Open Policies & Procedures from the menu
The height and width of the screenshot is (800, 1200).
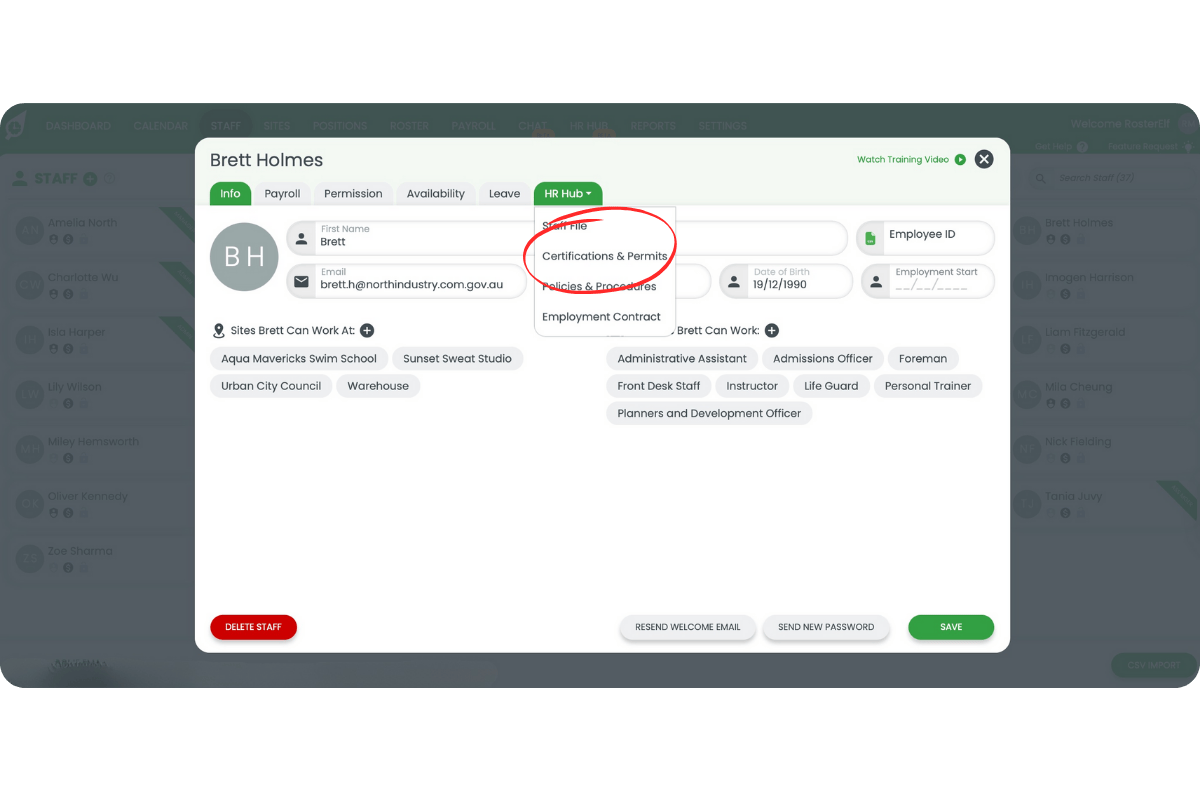(601, 286)
